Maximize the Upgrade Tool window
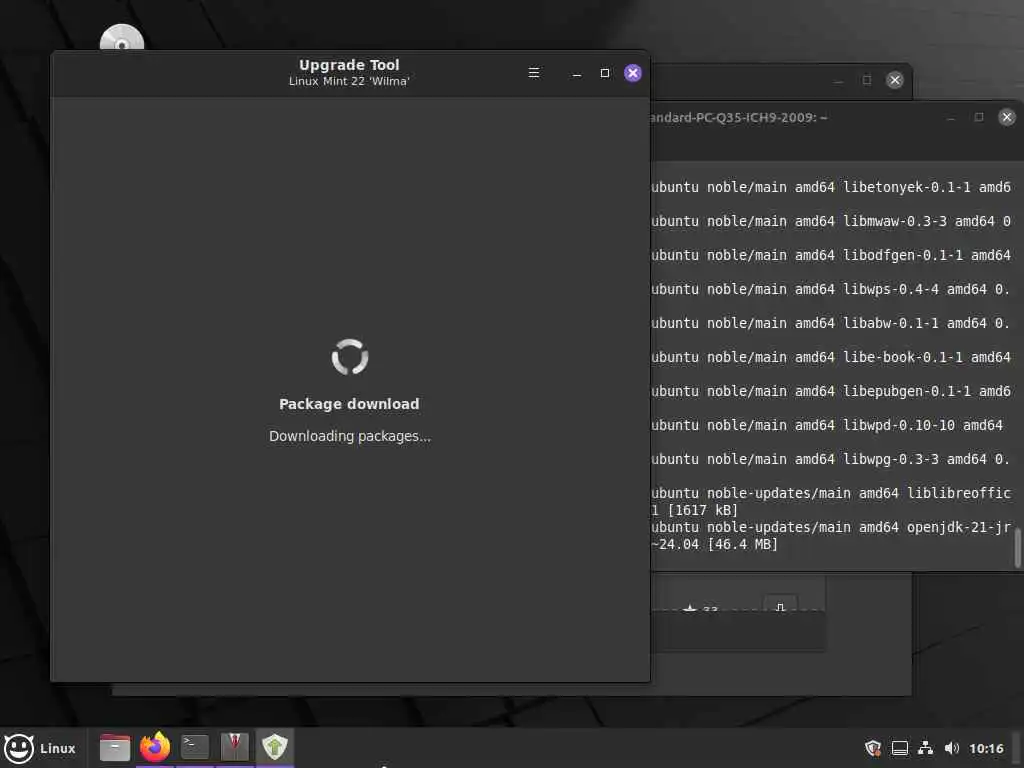Viewport: 1024px width, 768px height. (605, 73)
